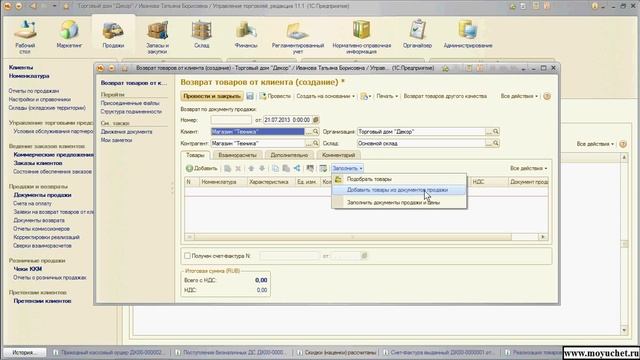Click the Номер input field
Image resolution: width=640 pixels, height=360 pixels.
click(231, 120)
